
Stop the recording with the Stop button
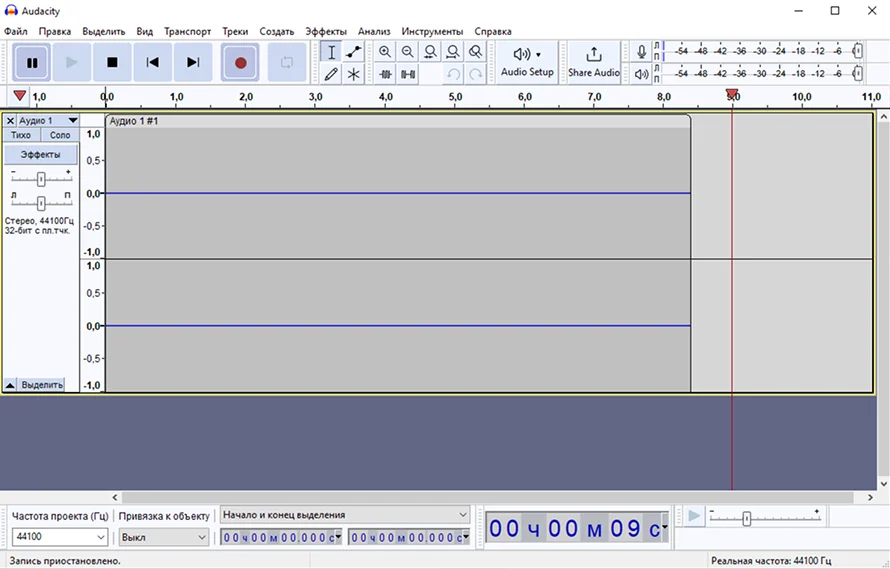coord(112,62)
